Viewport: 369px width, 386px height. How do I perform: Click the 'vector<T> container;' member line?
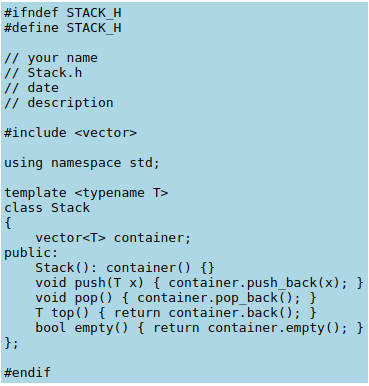[113, 238]
